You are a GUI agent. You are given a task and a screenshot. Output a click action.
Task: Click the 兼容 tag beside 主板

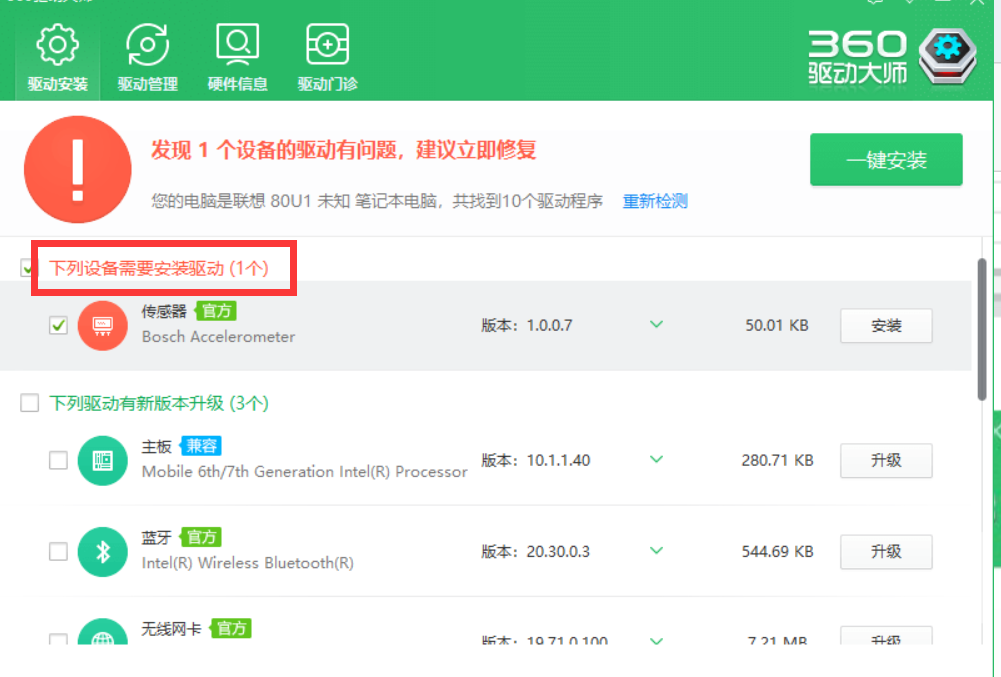[200, 446]
